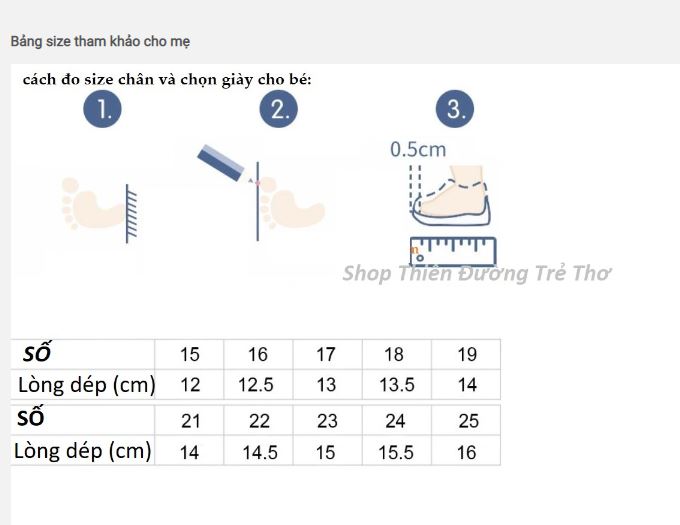Click the step 1 number circle
The height and width of the screenshot is (525, 680).
click(x=102, y=110)
